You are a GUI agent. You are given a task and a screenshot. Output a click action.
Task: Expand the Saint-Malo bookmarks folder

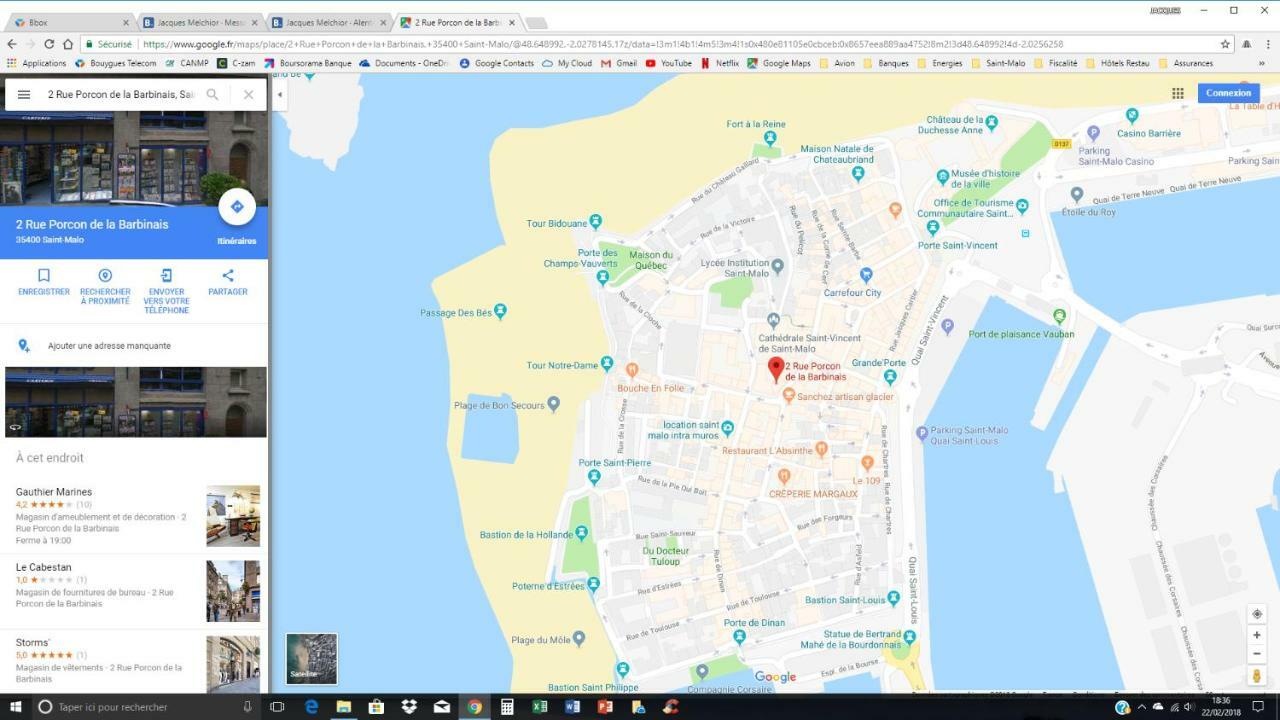pos(997,63)
